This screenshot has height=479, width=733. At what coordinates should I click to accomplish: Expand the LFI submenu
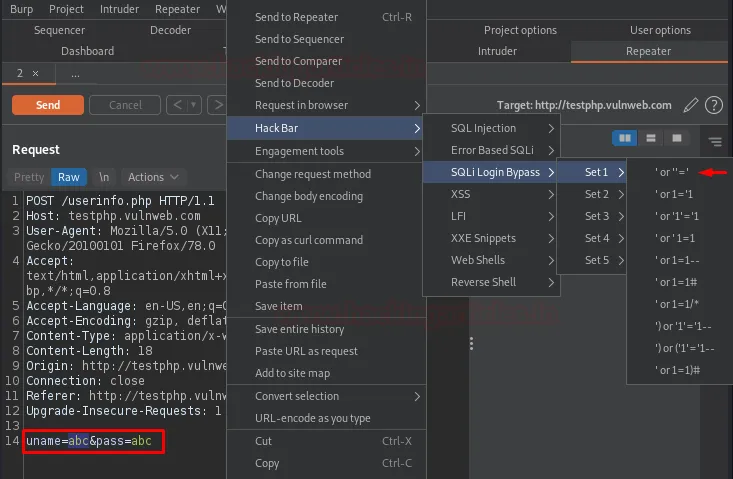(x=491, y=216)
